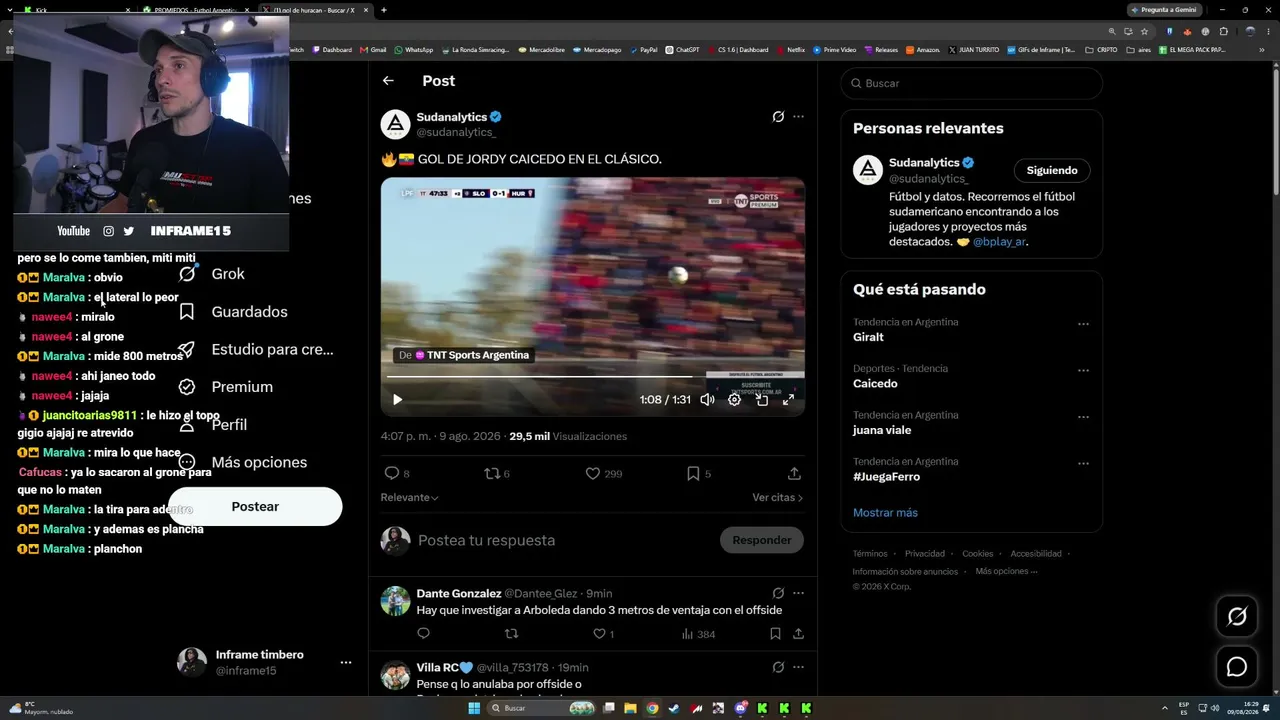Open the Windows Start menu
This screenshot has height=720, width=1280.
pyautogui.click(x=474, y=709)
